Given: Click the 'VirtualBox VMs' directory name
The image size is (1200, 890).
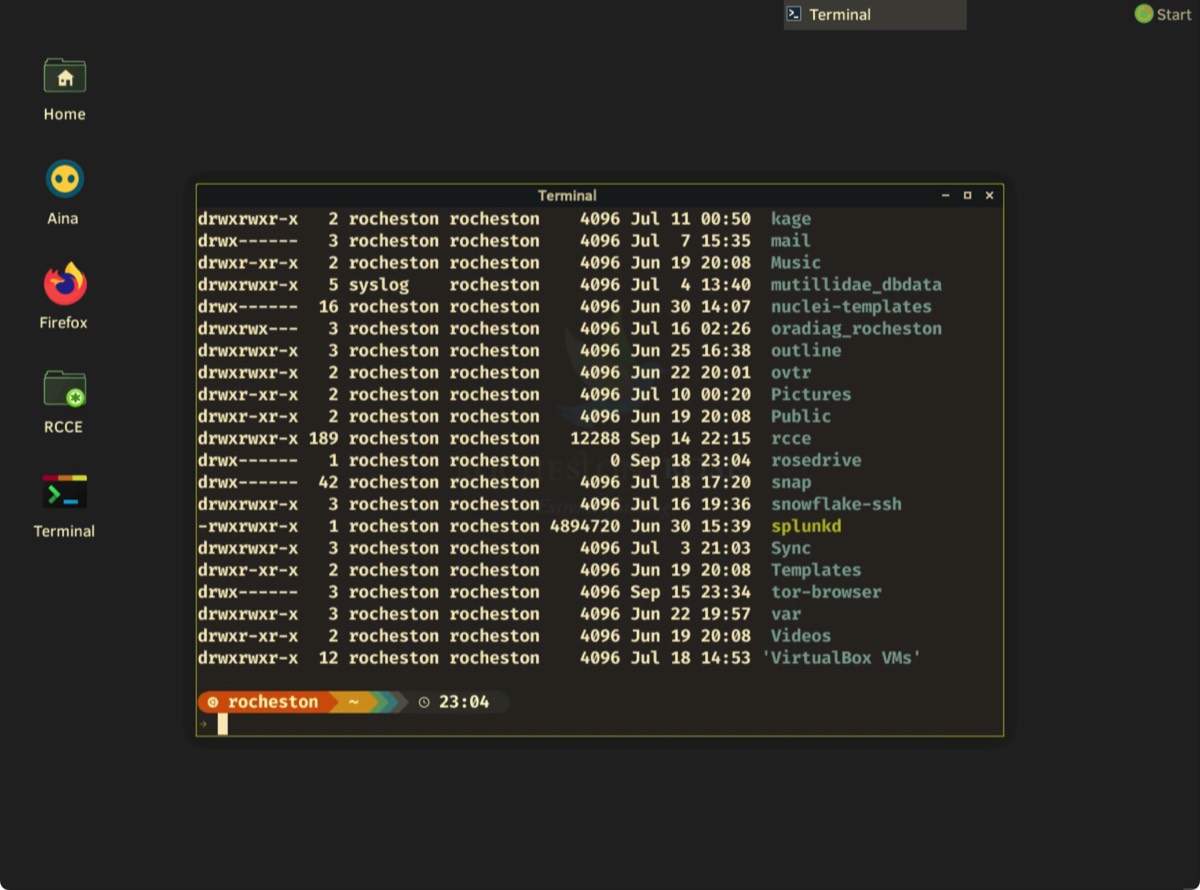Looking at the screenshot, I should coord(841,658).
